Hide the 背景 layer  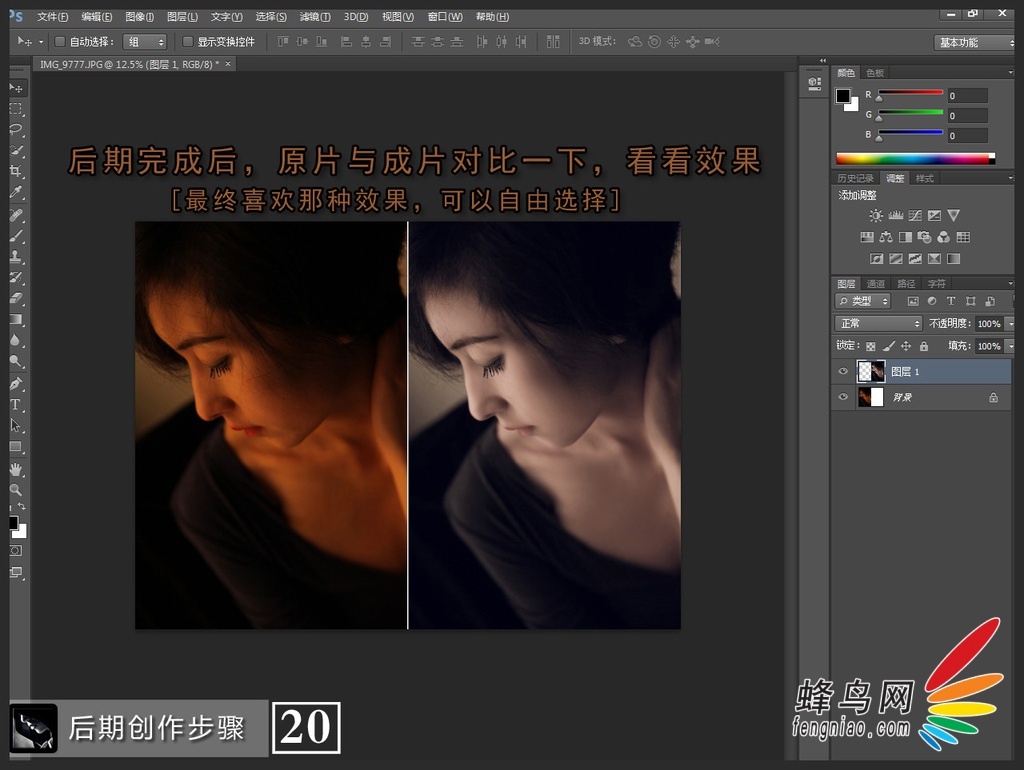(x=843, y=397)
